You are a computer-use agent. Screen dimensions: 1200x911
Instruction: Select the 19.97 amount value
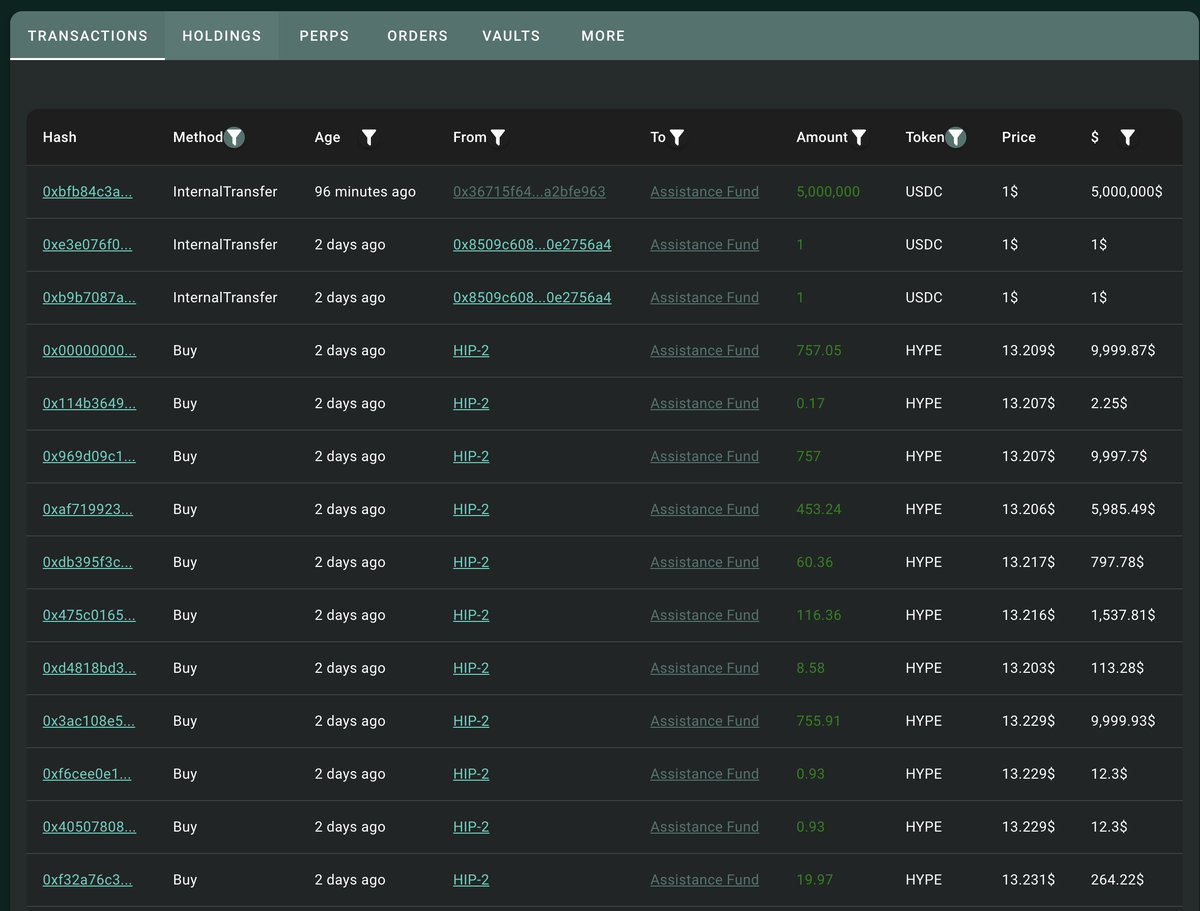[815, 881]
